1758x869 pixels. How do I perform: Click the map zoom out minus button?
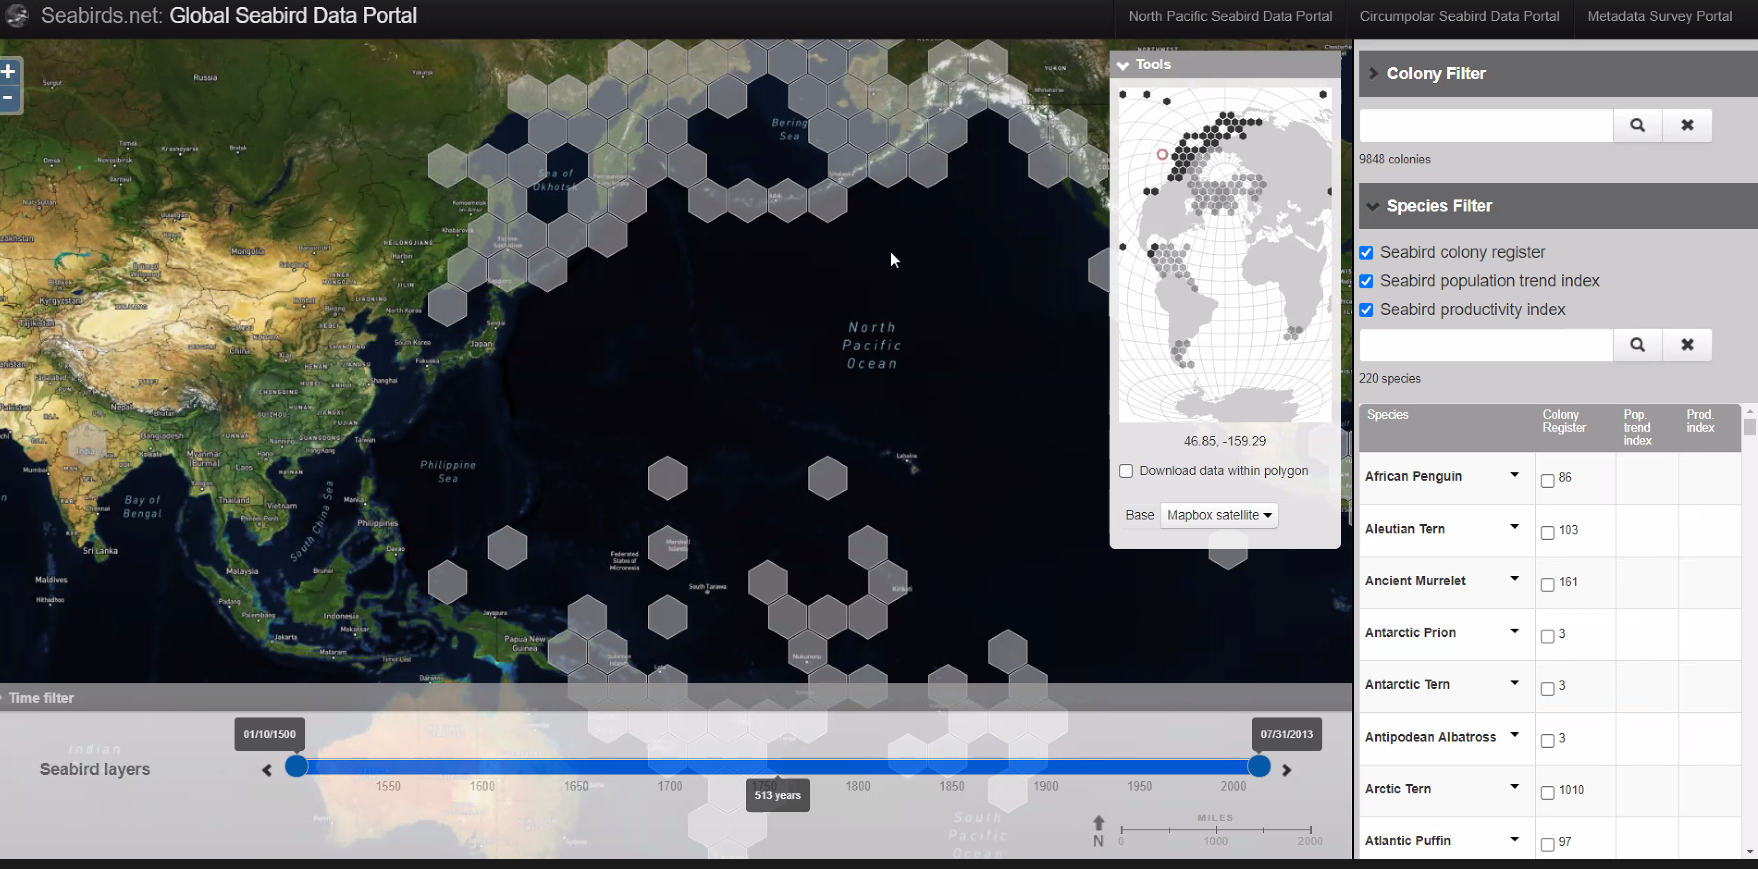click(8, 98)
